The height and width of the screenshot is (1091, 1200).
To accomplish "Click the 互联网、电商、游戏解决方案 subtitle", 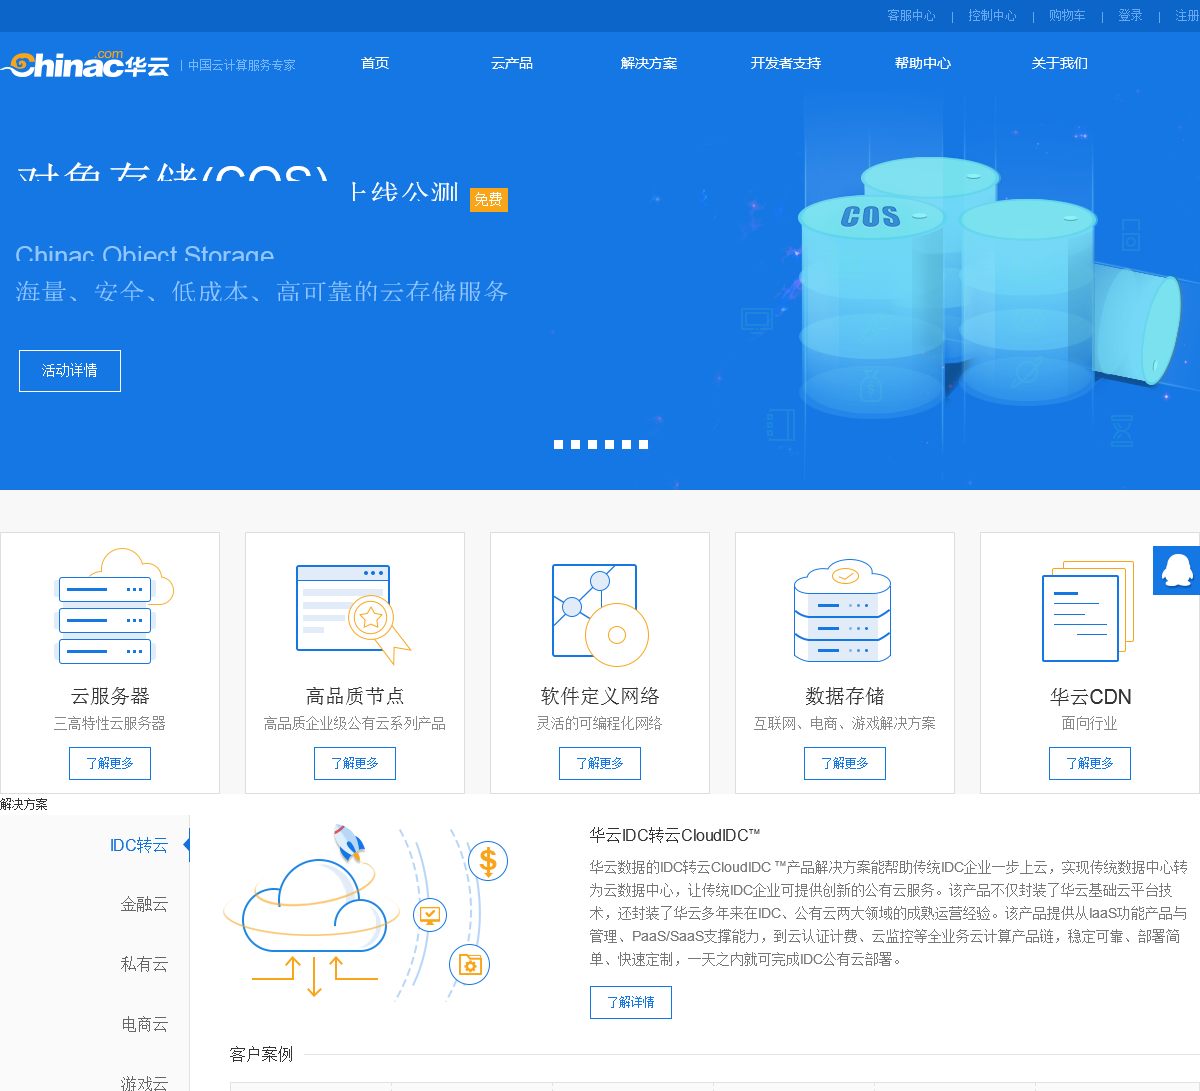I will 845,723.
